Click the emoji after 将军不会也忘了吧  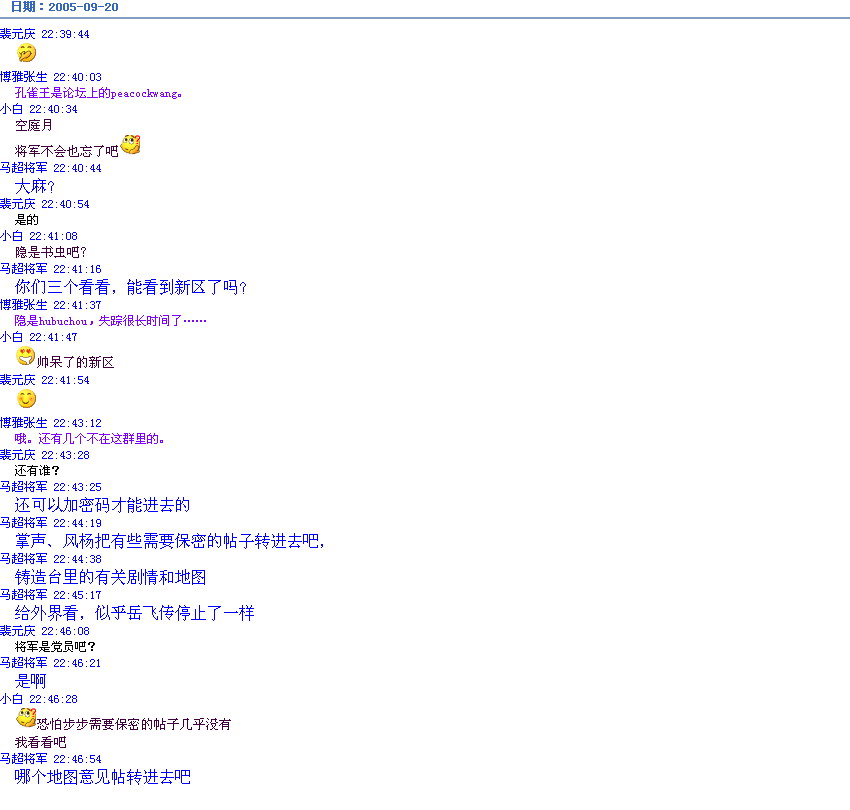131,144
